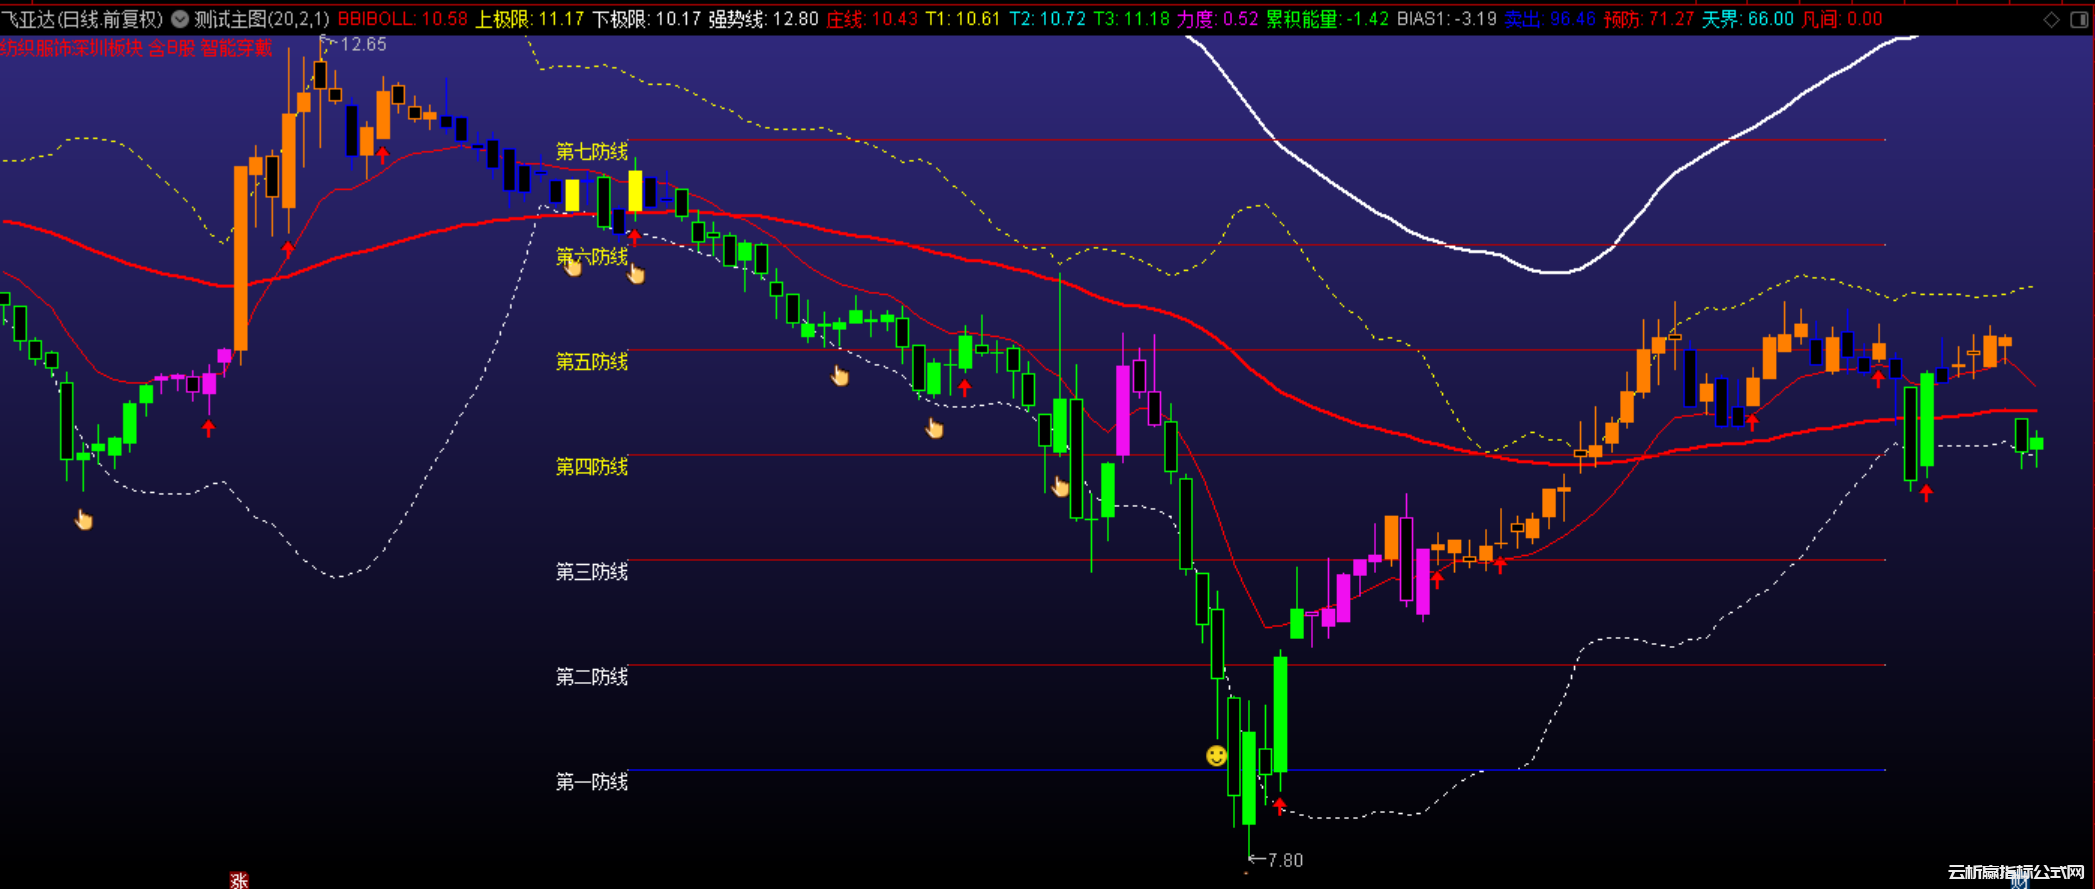Click the indicator name 测试主图(20,2,1)

[261, 19]
